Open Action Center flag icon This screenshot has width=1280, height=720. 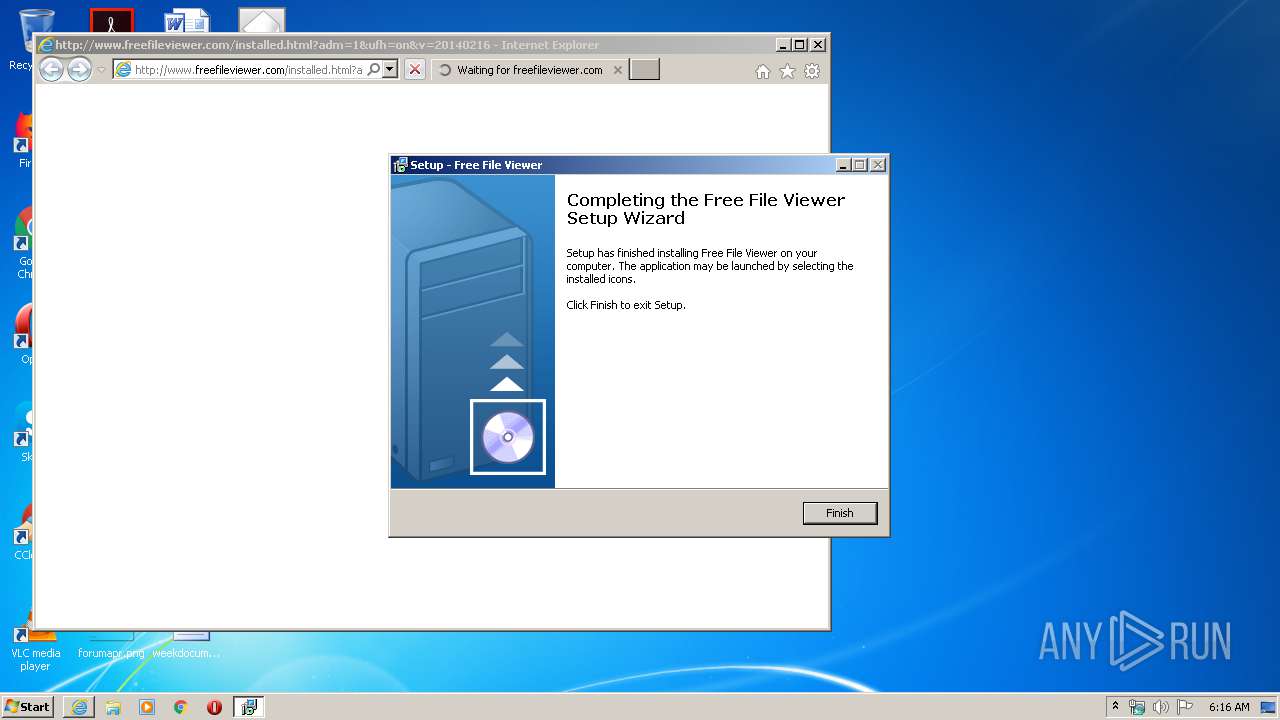(x=1185, y=707)
